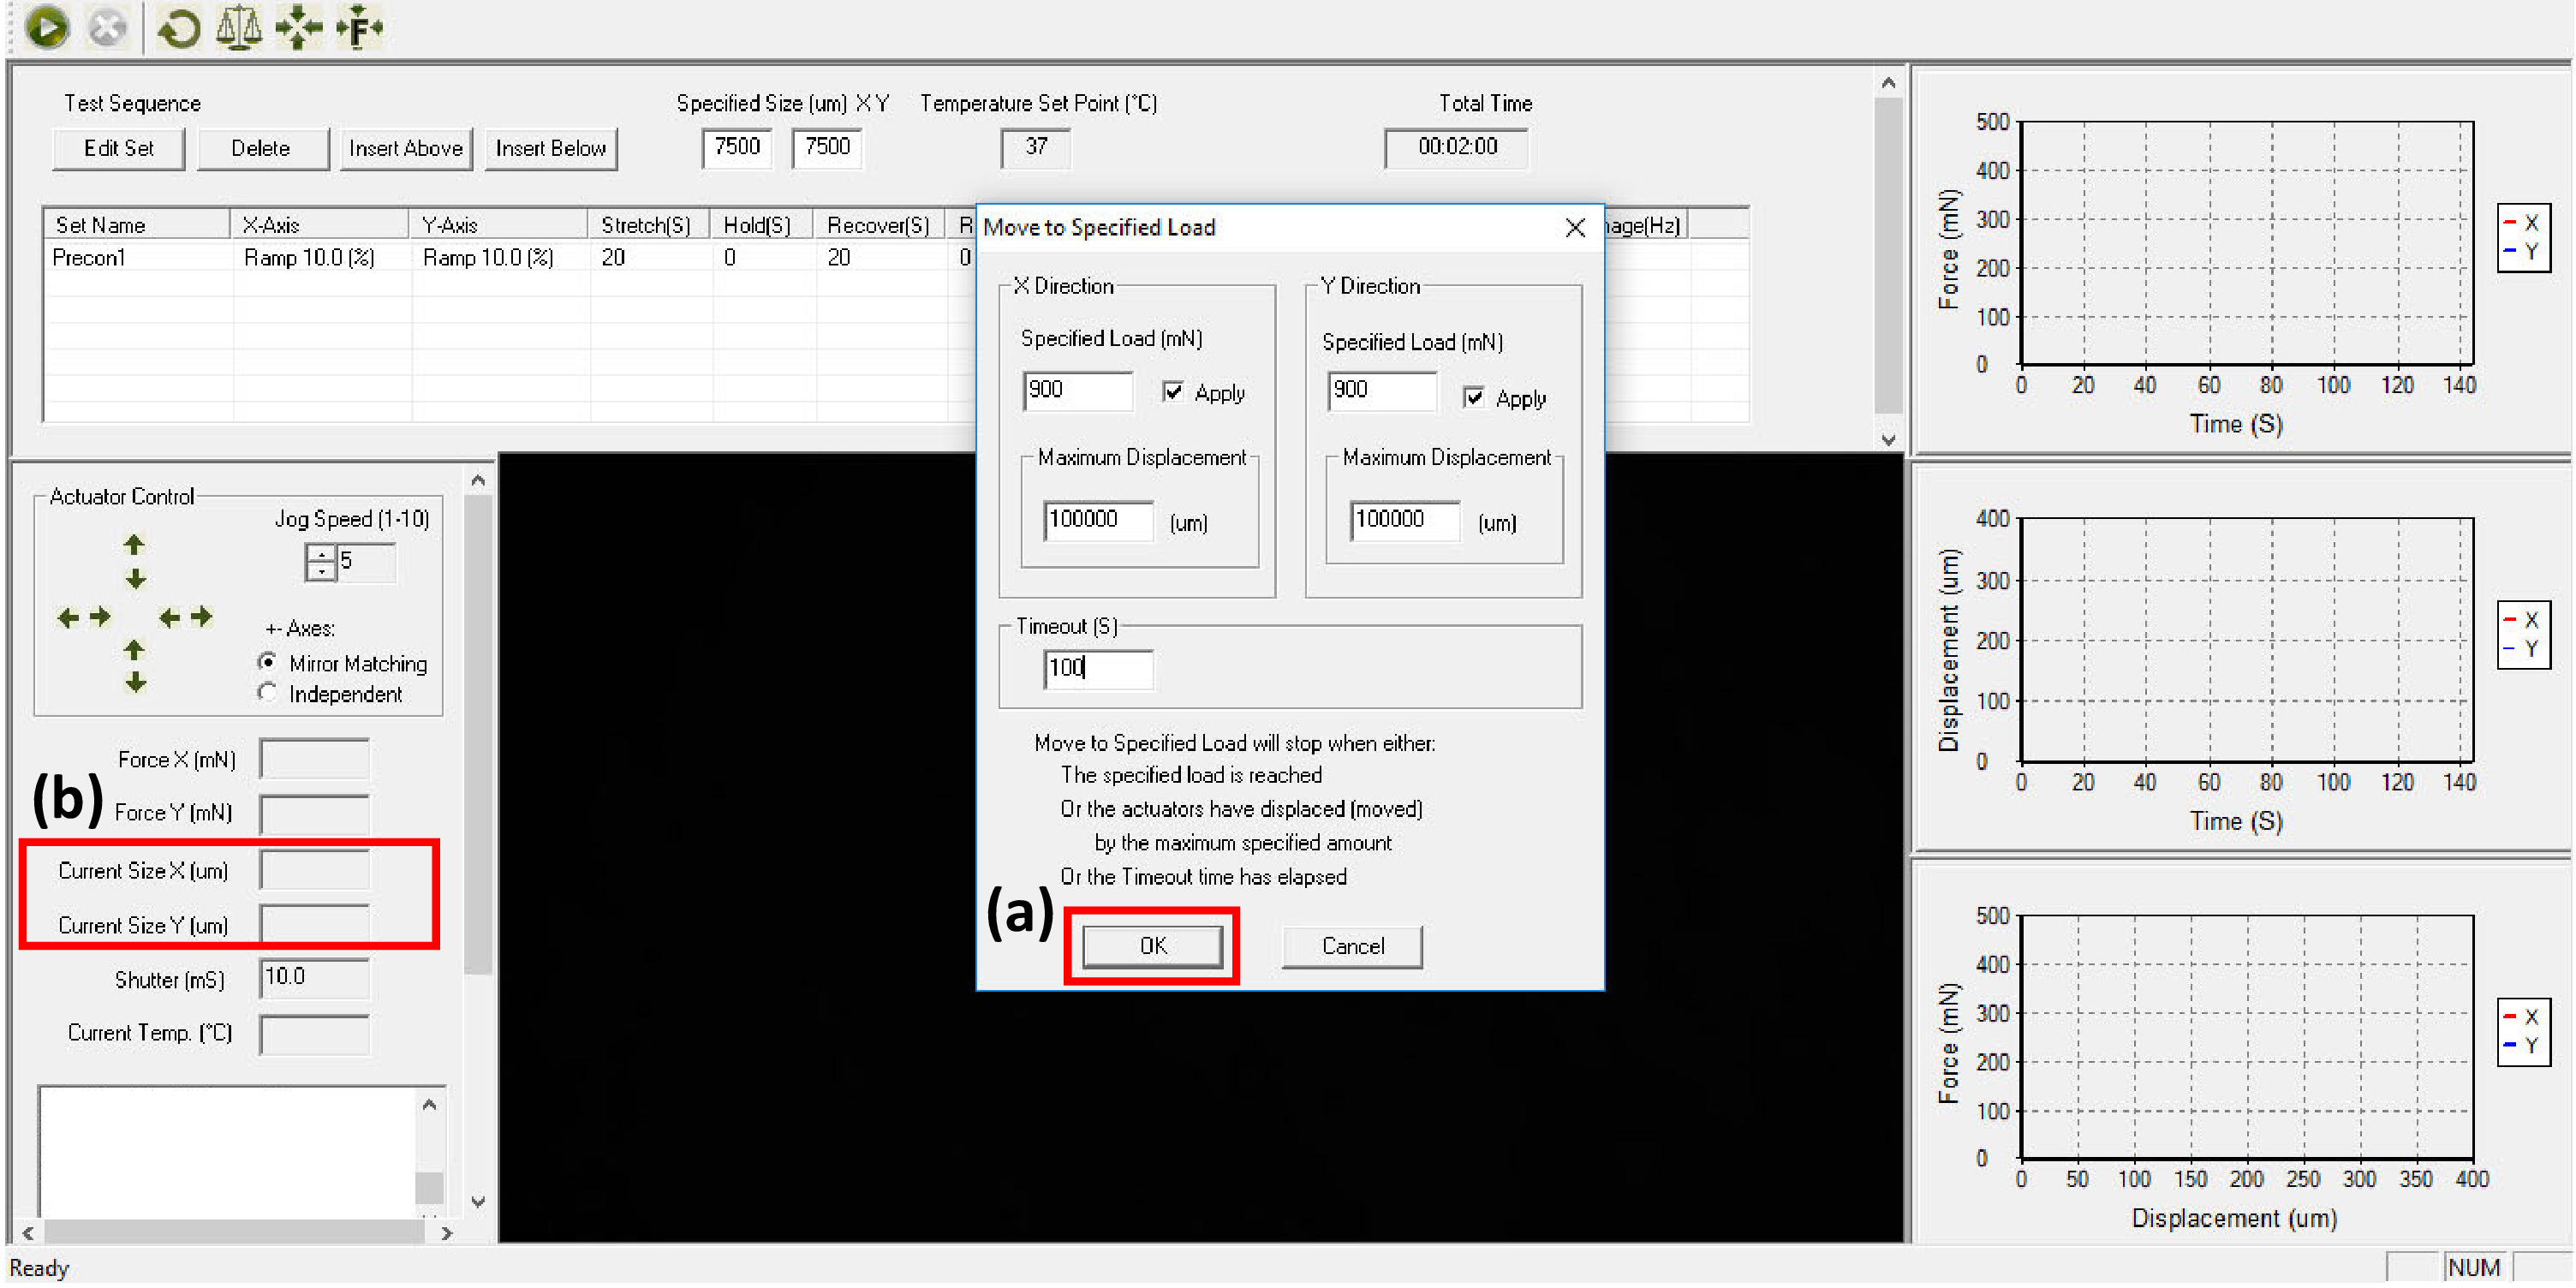Click the balance scales tare icon
The width and height of the screenshot is (2576, 1288).
[238, 27]
